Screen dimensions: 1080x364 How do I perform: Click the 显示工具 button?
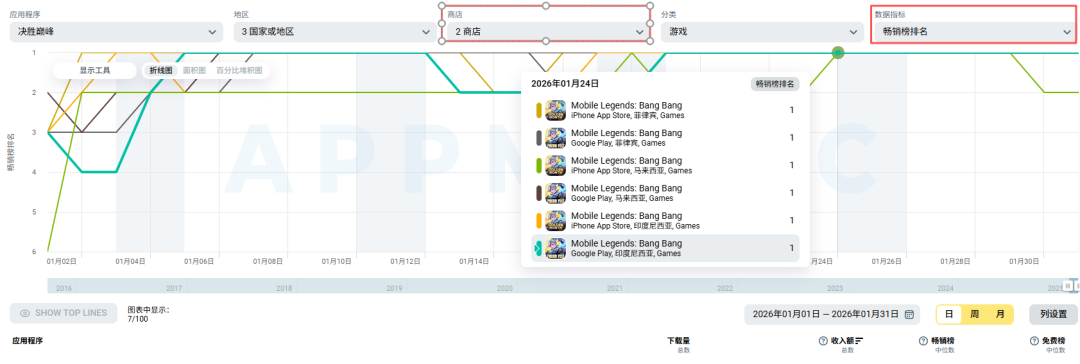point(94,70)
